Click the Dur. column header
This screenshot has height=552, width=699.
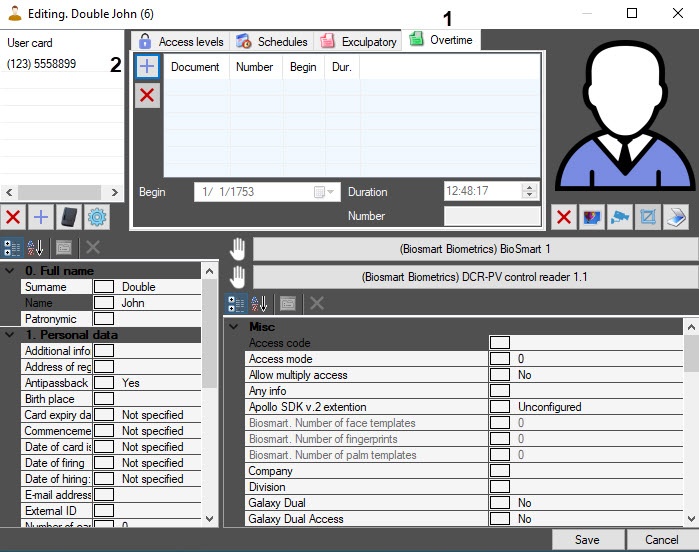coord(342,67)
